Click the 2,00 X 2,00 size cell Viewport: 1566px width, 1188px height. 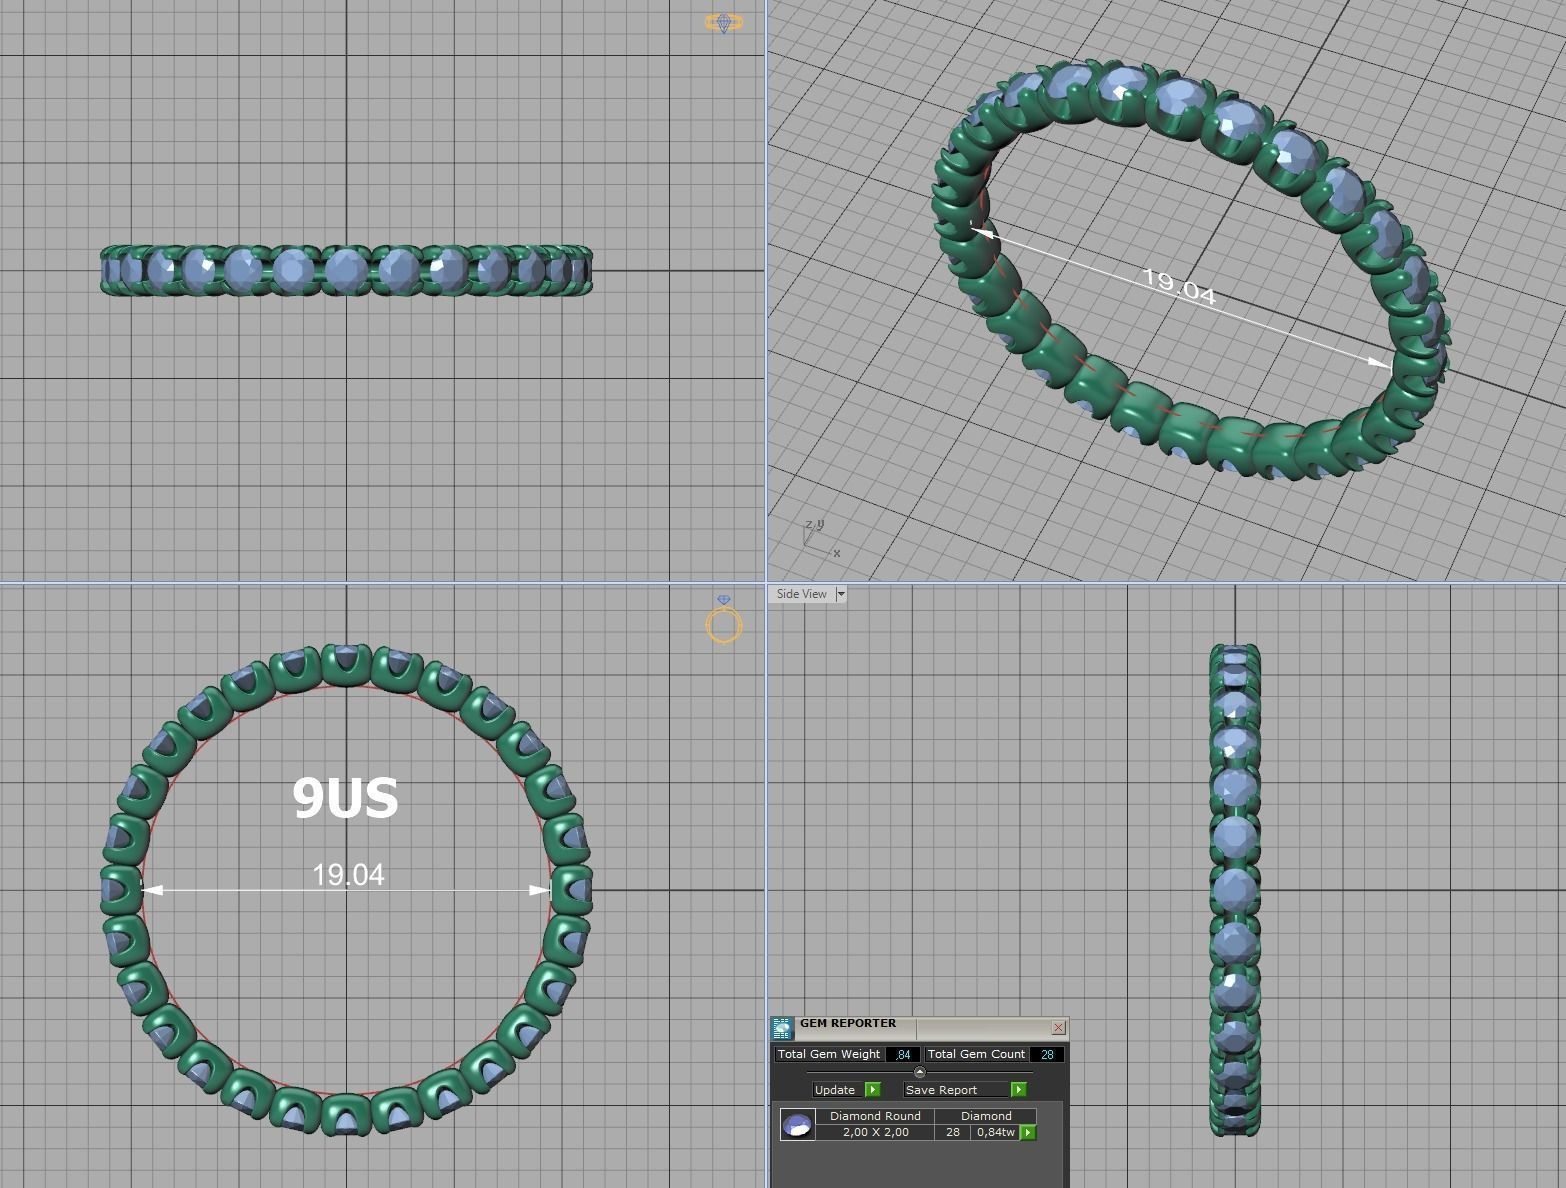[x=875, y=1133]
